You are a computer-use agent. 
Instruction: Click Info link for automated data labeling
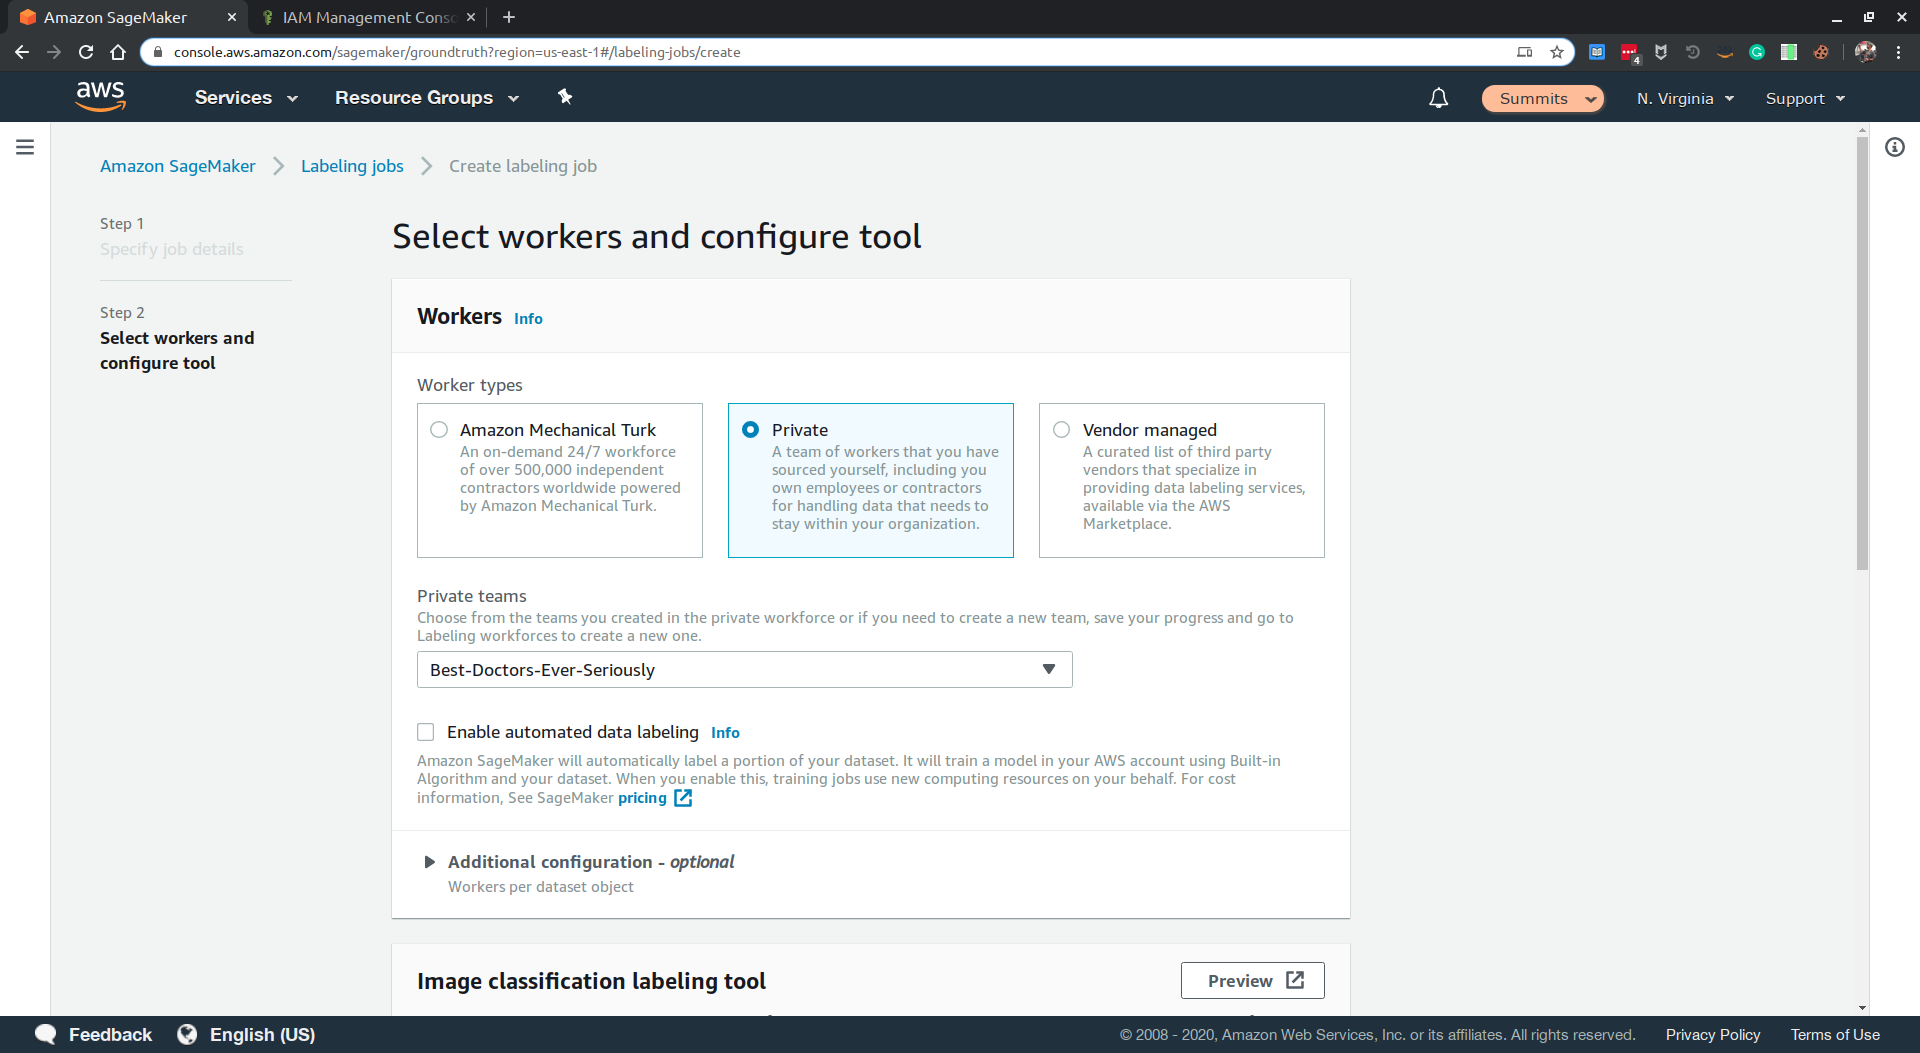725,732
